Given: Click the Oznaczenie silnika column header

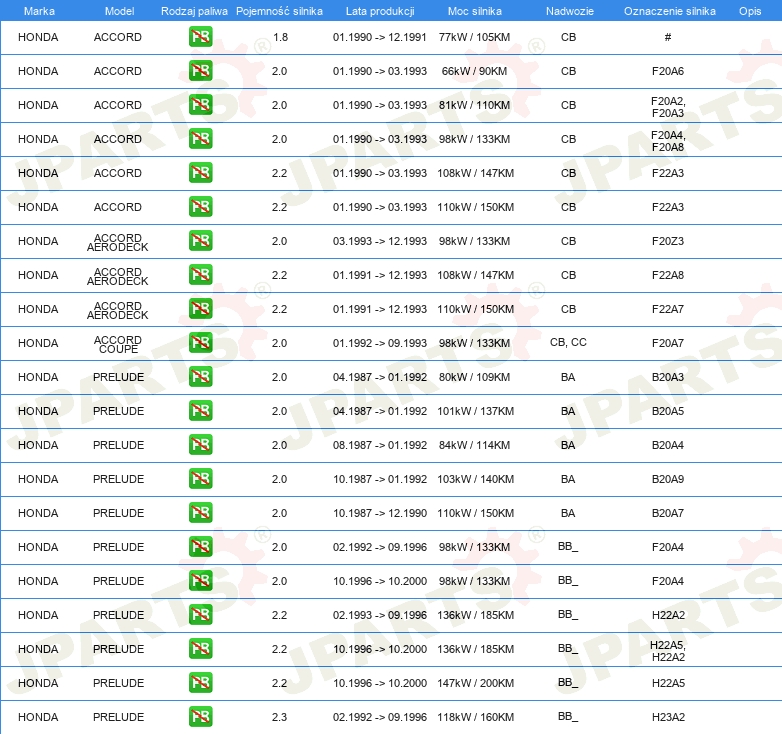Looking at the screenshot, I should click(669, 11).
